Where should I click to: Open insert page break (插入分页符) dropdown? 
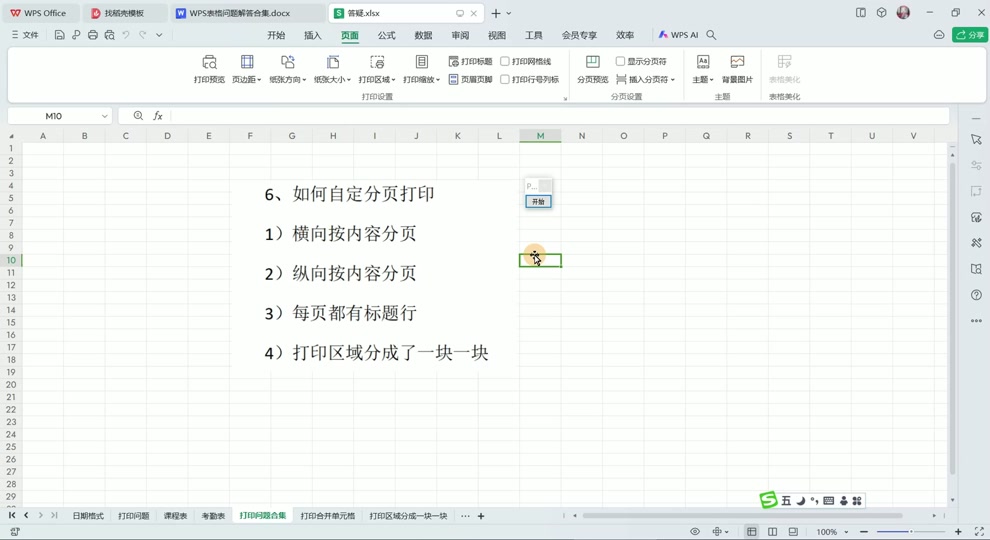click(645, 80)
